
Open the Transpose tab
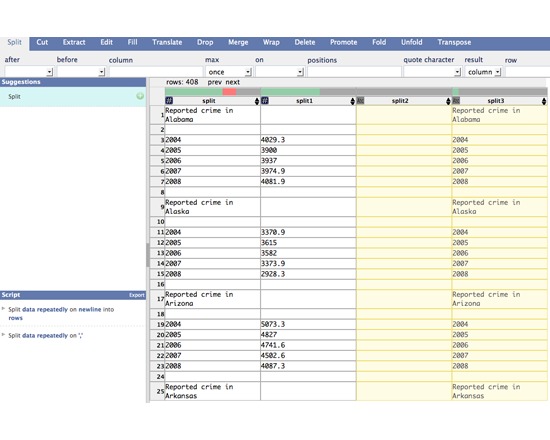click(454, 42)
